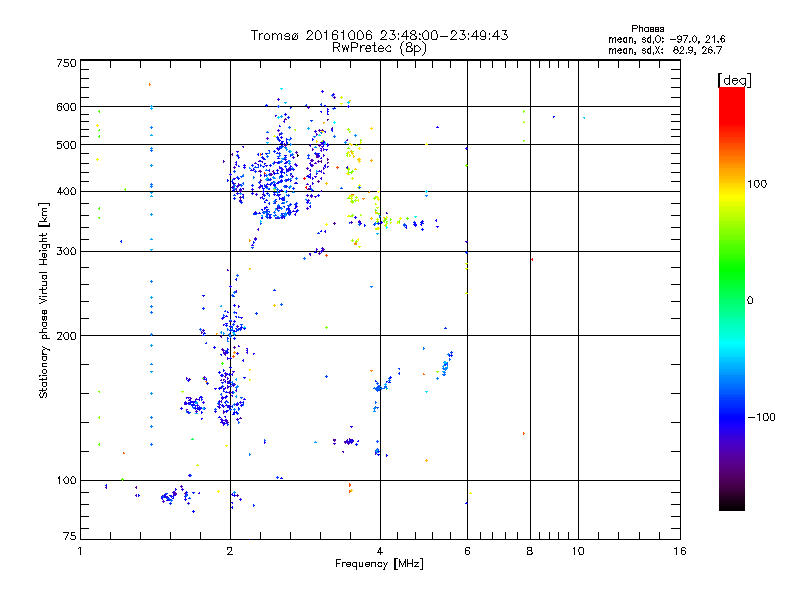Click the x-axis label 16
The height and width of the screenshot is (600, 800).
coord(680,551)
